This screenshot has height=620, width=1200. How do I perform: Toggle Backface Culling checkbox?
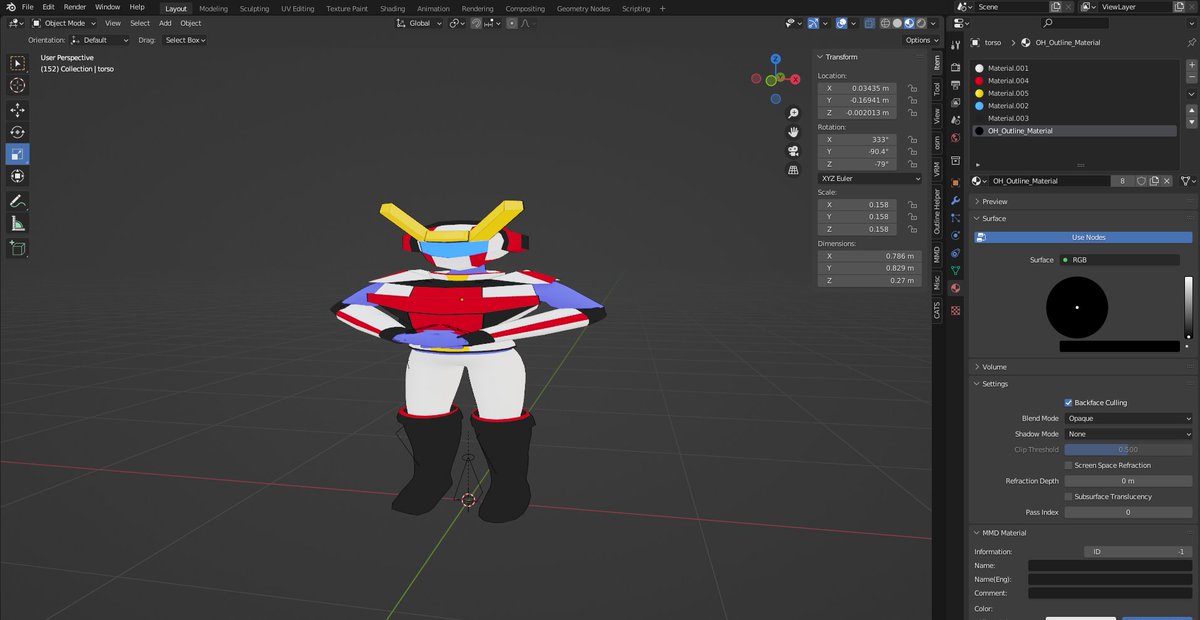pyautogui.click(x=1068, y=403)
